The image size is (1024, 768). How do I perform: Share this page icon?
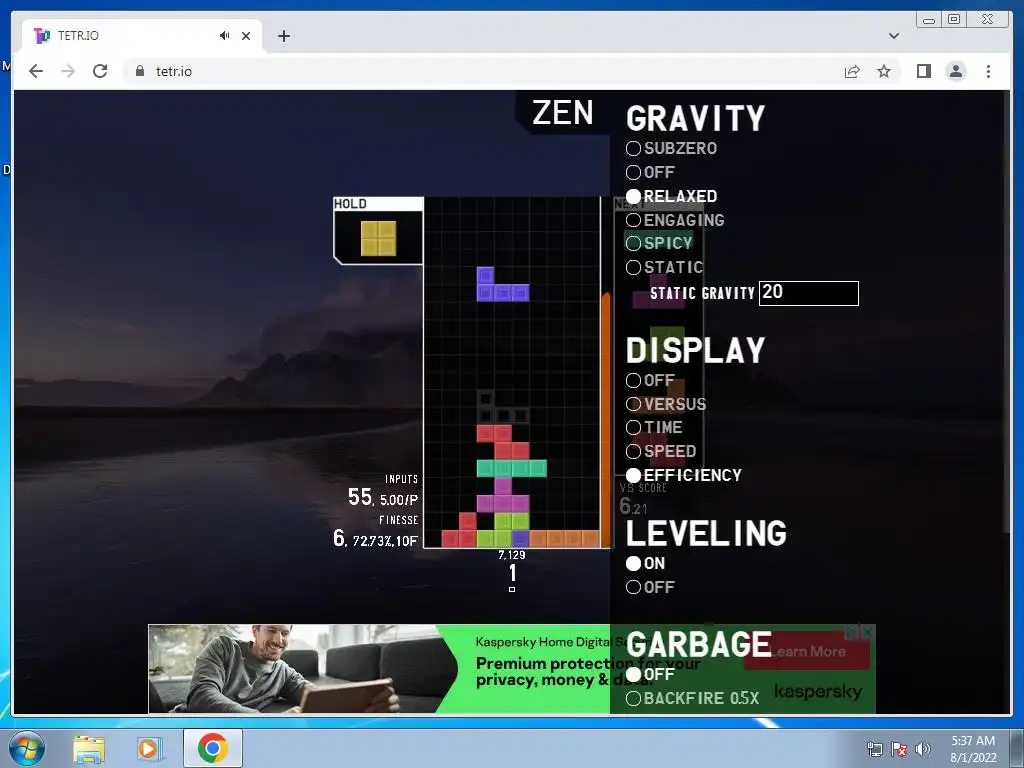click(x=852, y=71)
